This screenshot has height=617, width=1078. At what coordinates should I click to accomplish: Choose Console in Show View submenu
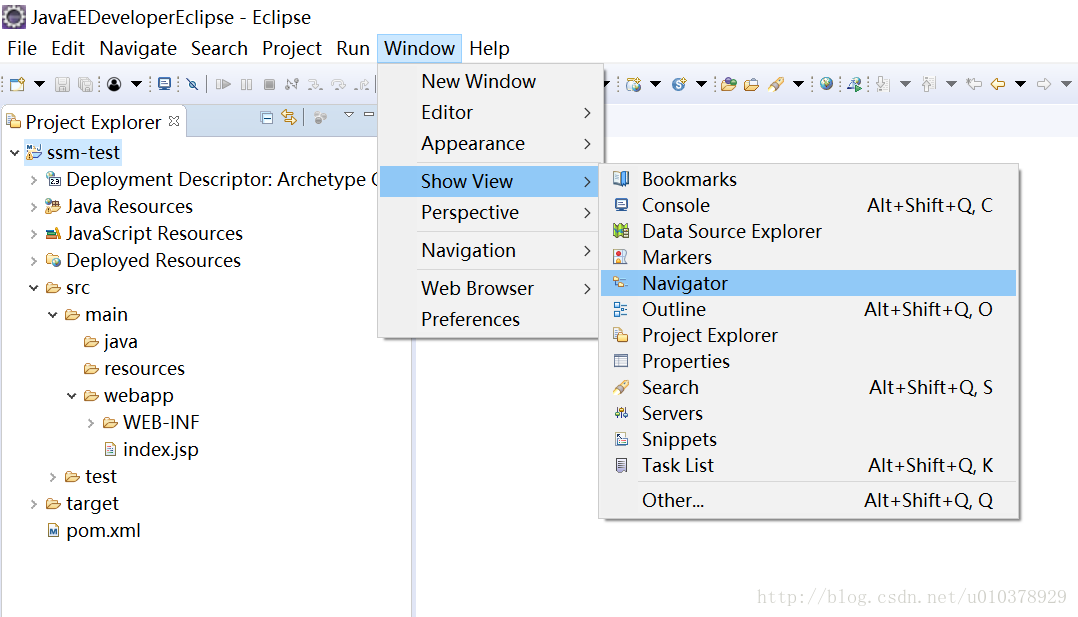808,206
